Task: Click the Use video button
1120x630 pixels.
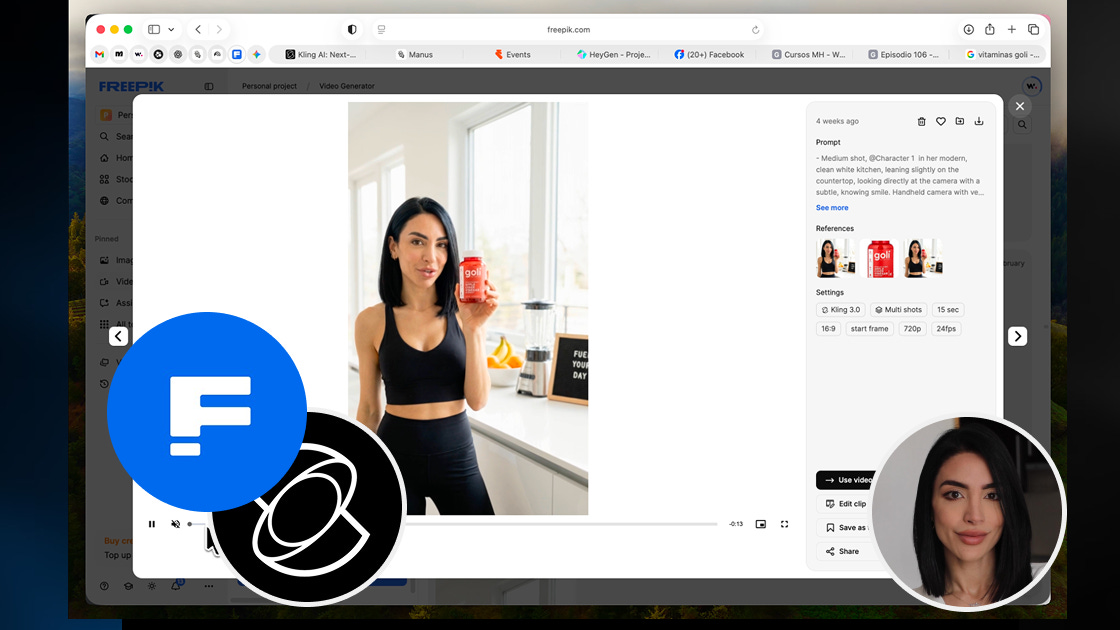Action: (x=847, y=480)
